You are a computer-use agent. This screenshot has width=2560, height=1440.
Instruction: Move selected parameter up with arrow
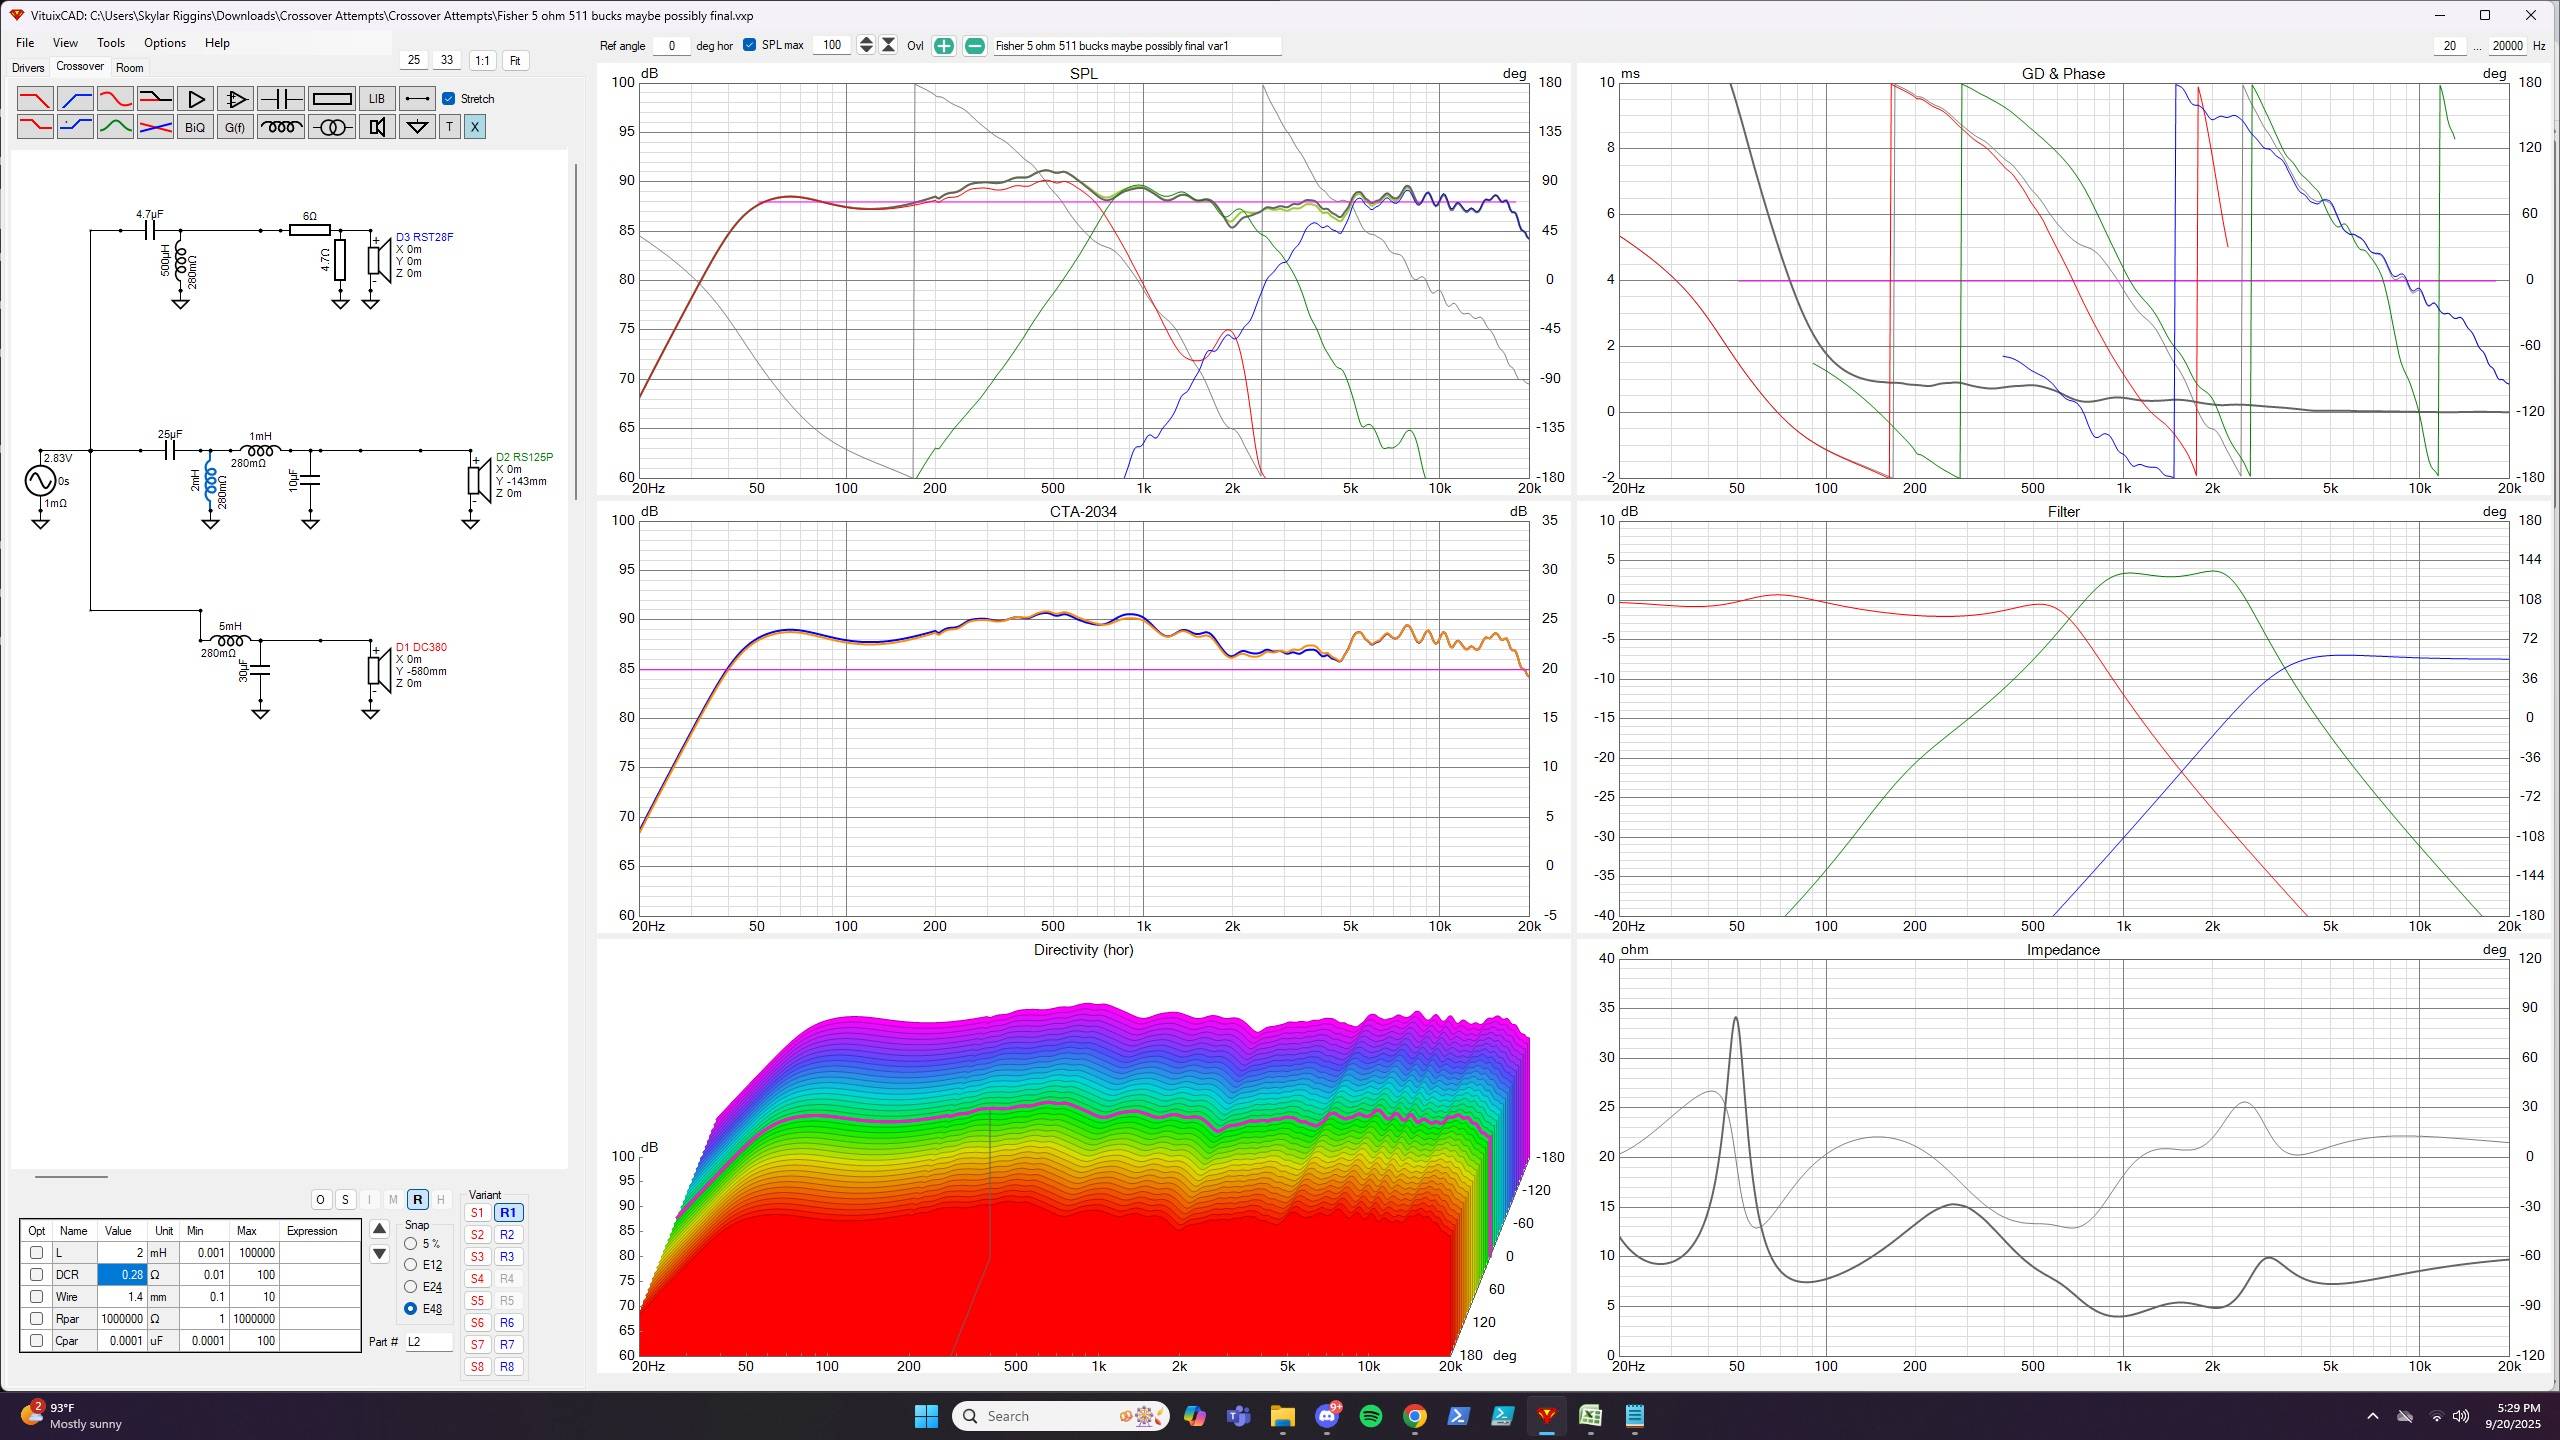(379, 1229)
